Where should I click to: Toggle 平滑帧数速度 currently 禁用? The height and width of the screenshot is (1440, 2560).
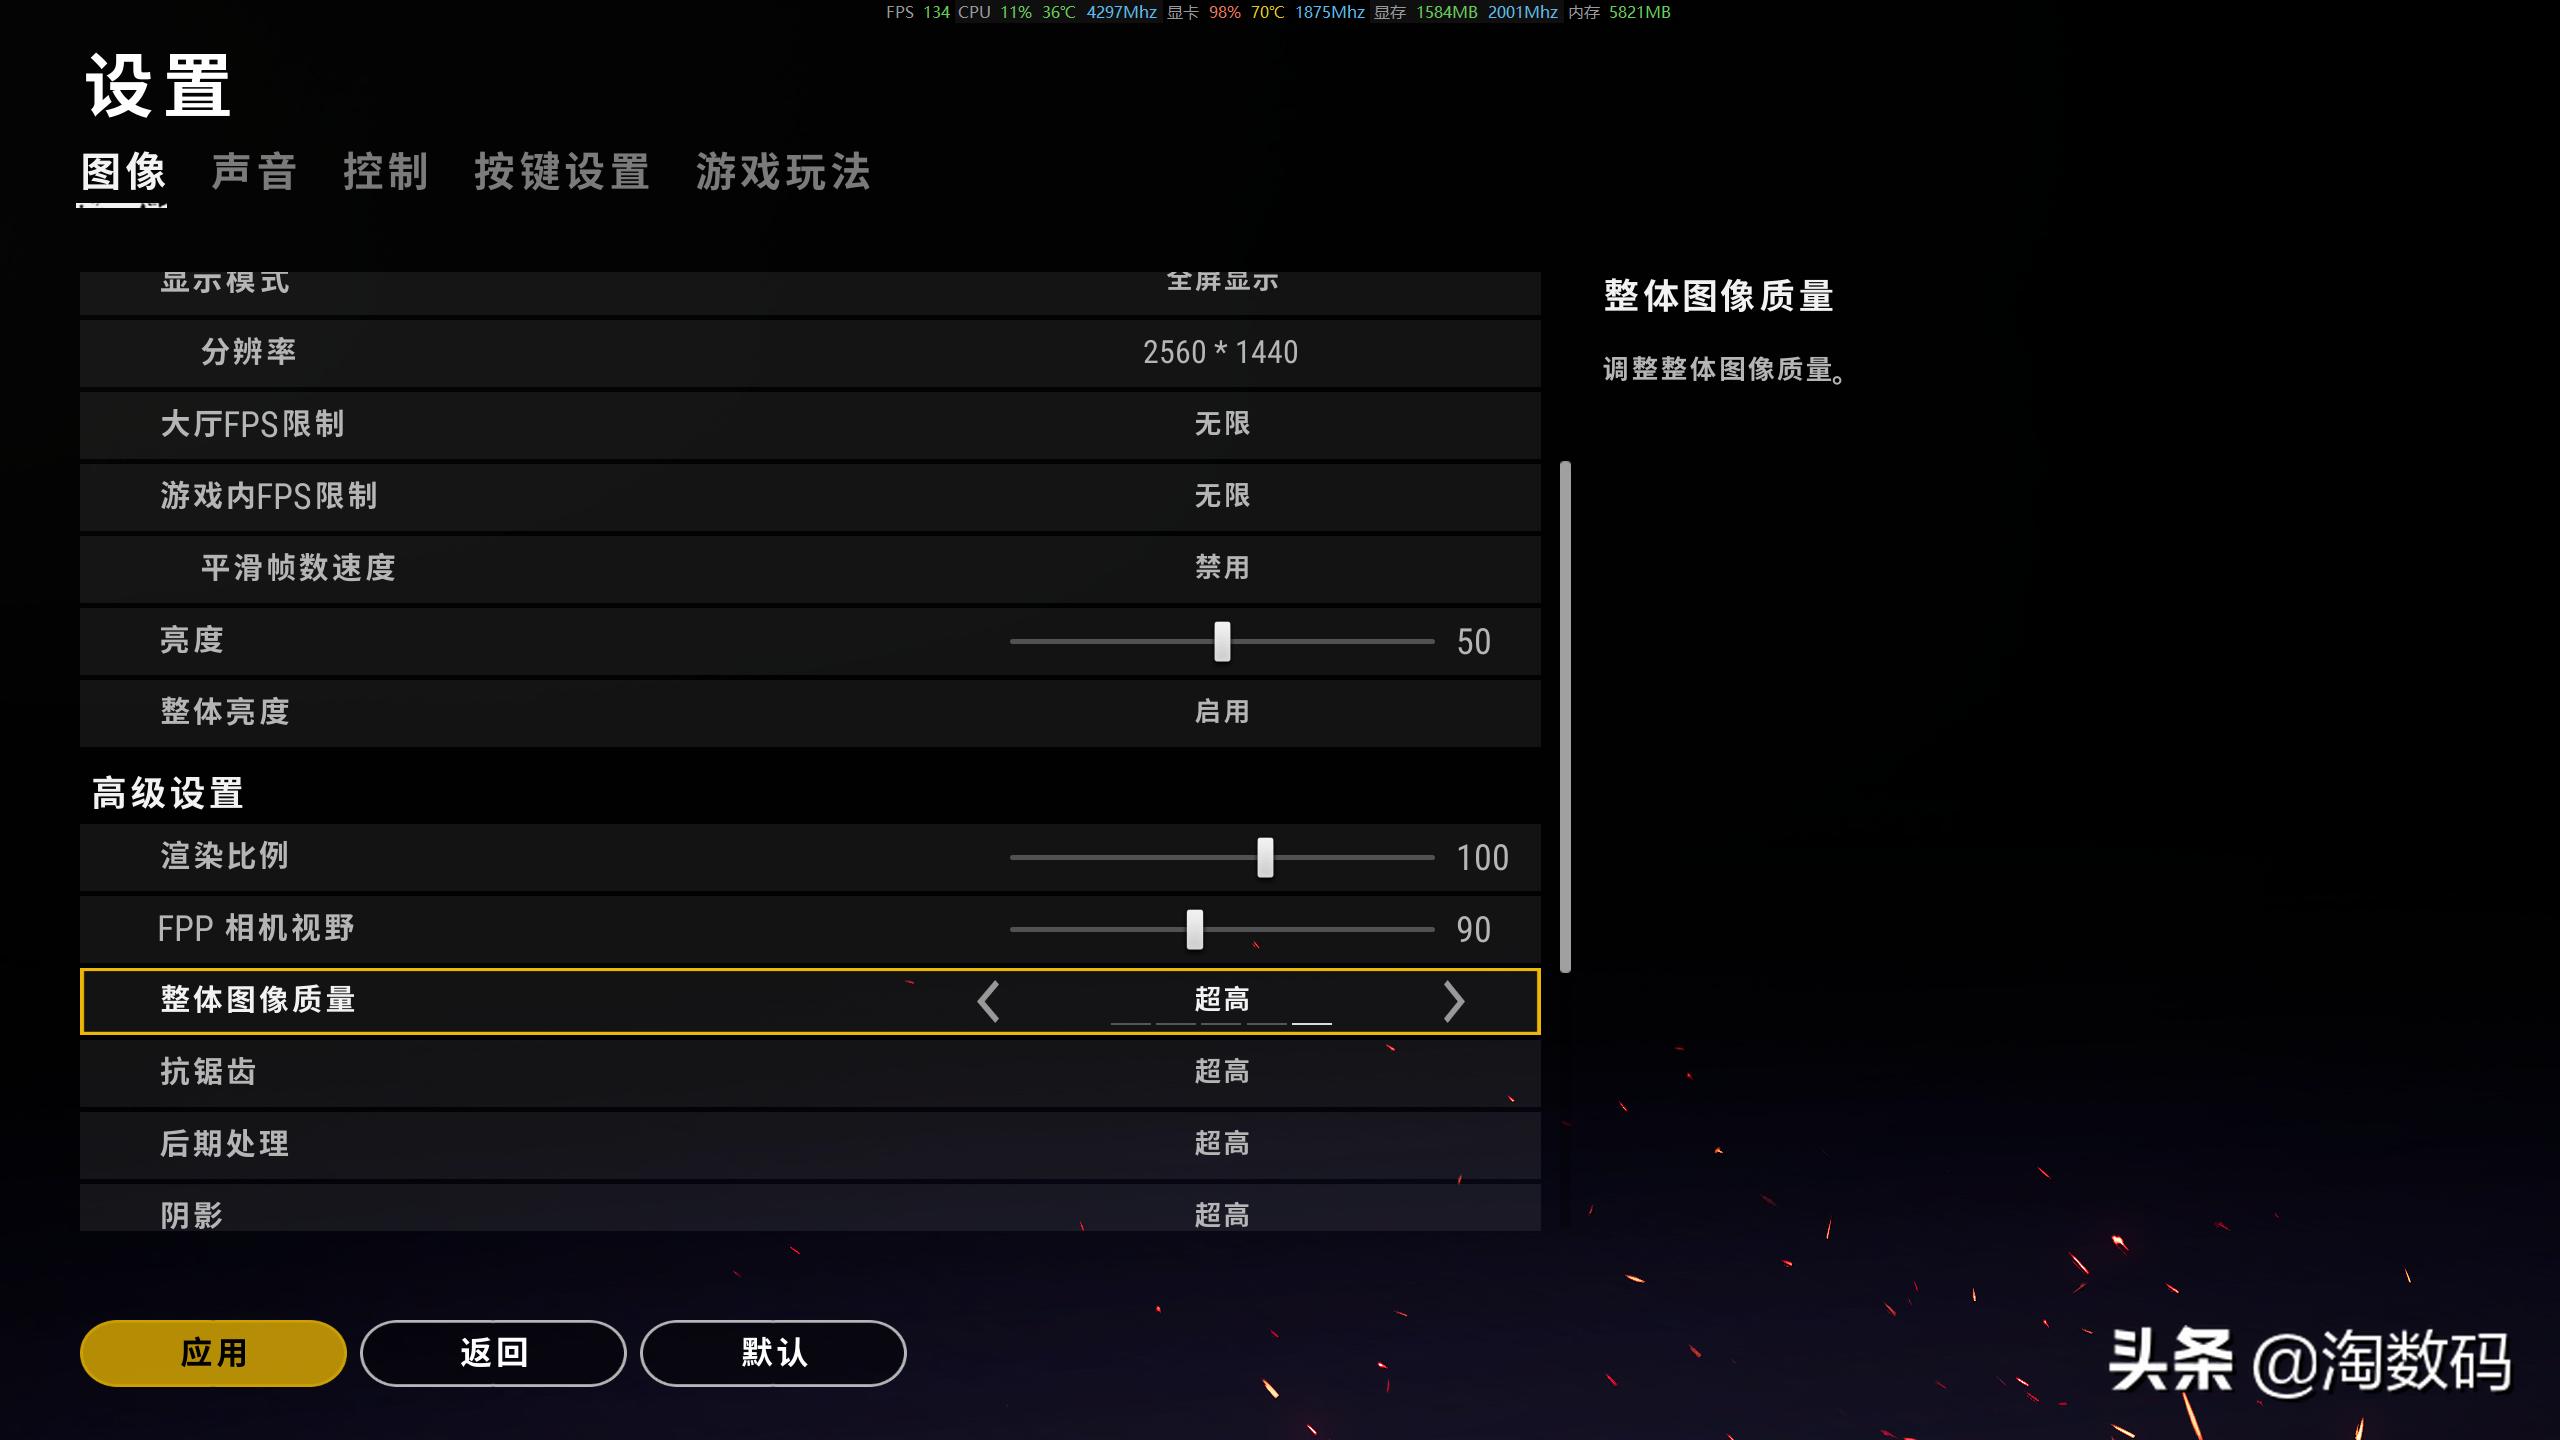tap(1222, 568)
